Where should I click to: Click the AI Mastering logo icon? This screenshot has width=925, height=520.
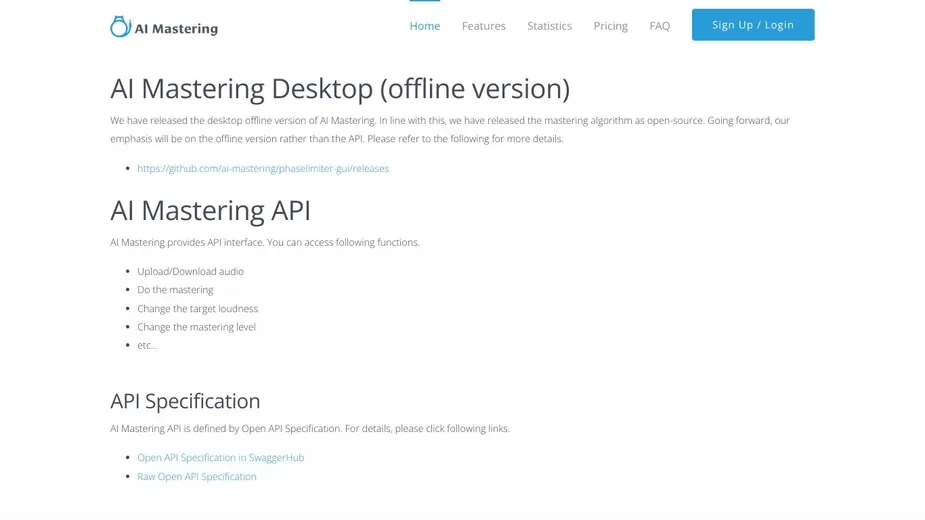pyautogui.click(x=120, y=27)
